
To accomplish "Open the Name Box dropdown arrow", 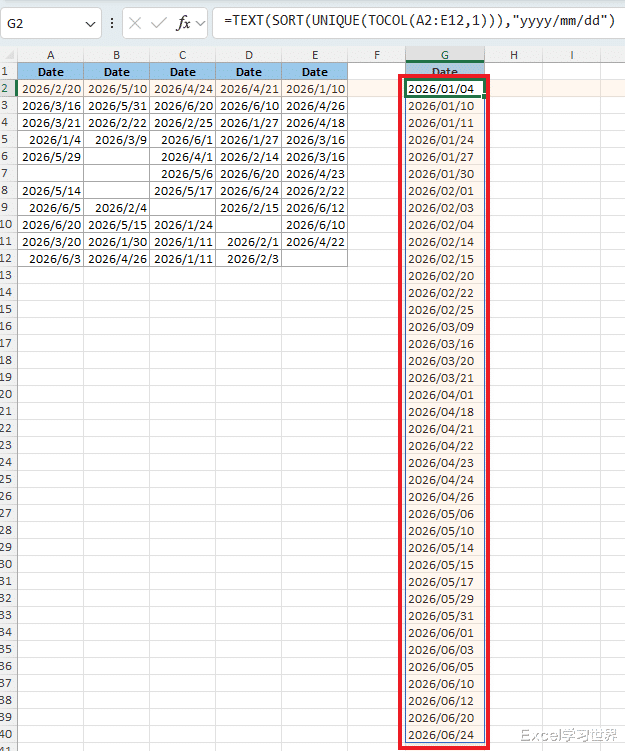I will (x=90, y=23).
